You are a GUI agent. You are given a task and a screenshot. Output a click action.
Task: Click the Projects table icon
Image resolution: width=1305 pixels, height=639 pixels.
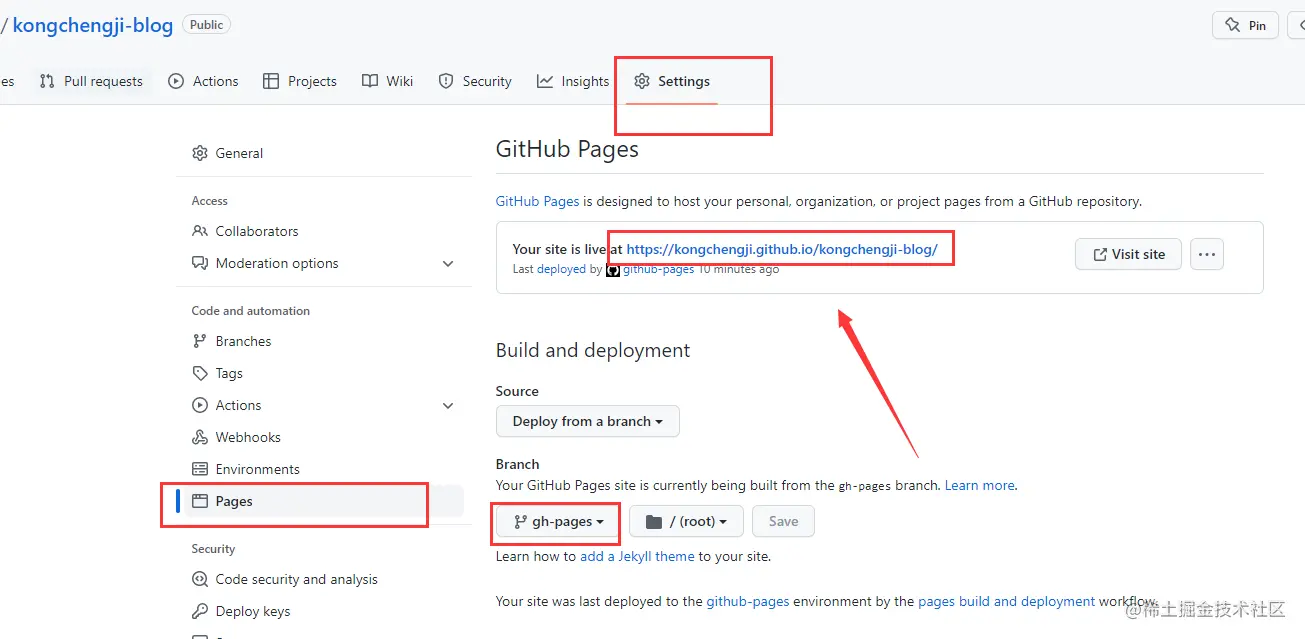click(x=271, y=81)
